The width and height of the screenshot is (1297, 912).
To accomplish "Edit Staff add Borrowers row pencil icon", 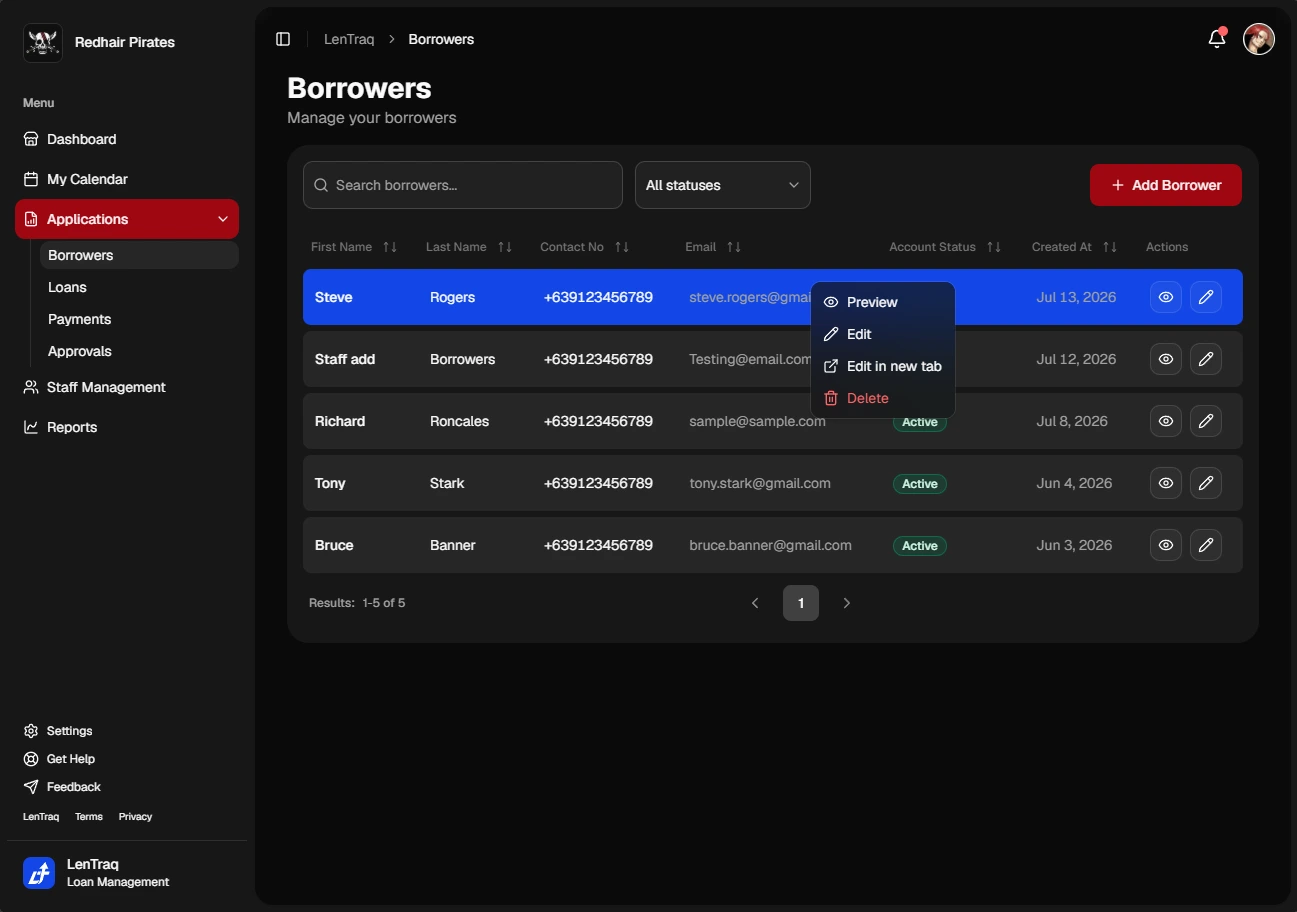I will click(1206, 359).
